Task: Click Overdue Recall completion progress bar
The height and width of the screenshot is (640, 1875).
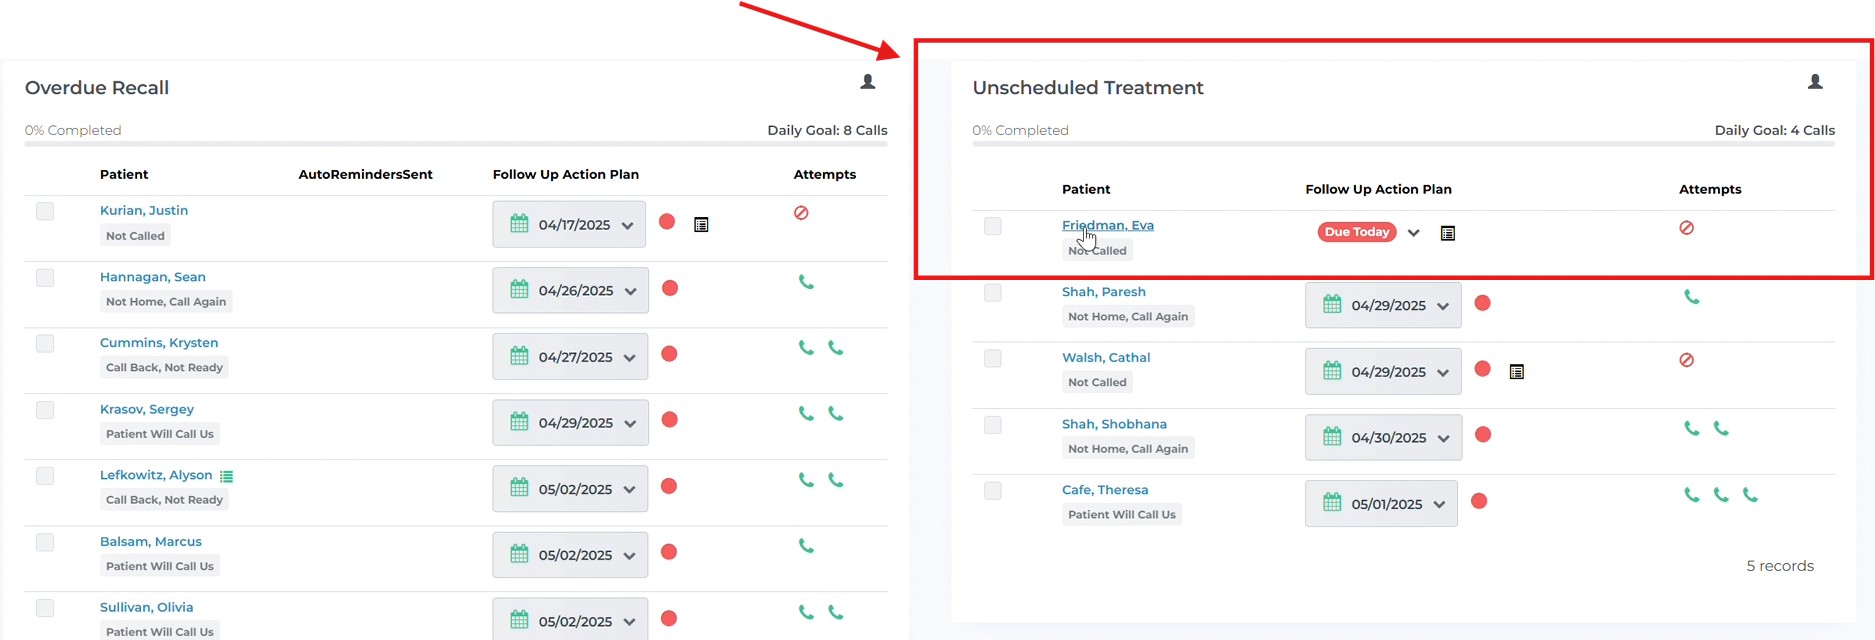Action: pos(456,144)
